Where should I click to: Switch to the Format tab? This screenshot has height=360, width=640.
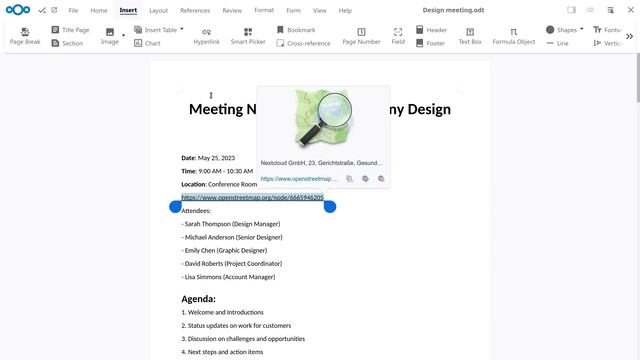point(264,10)
